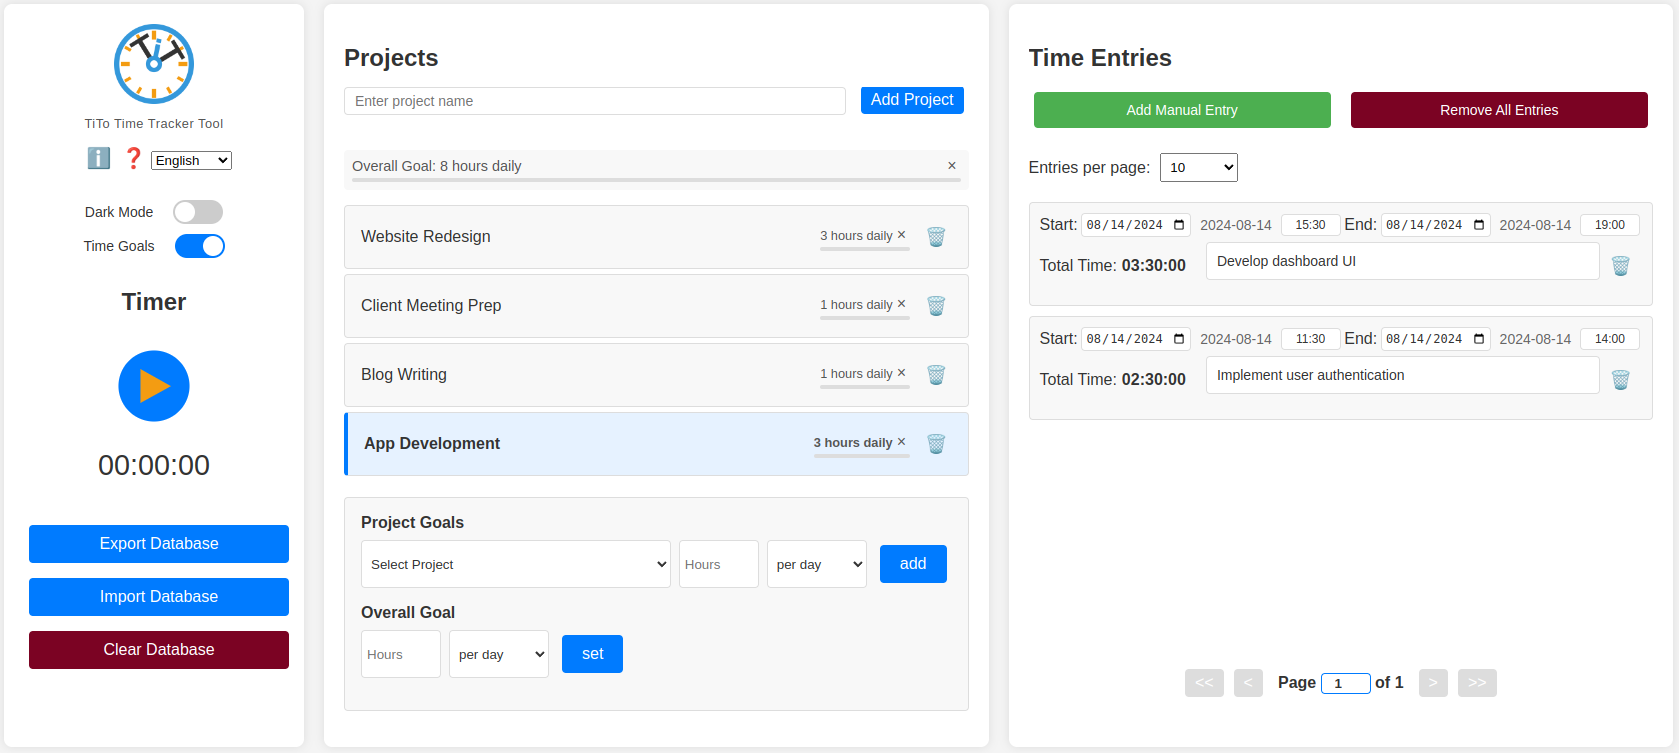Click the Export Database button
The image size is (1679, 753).
159,544
